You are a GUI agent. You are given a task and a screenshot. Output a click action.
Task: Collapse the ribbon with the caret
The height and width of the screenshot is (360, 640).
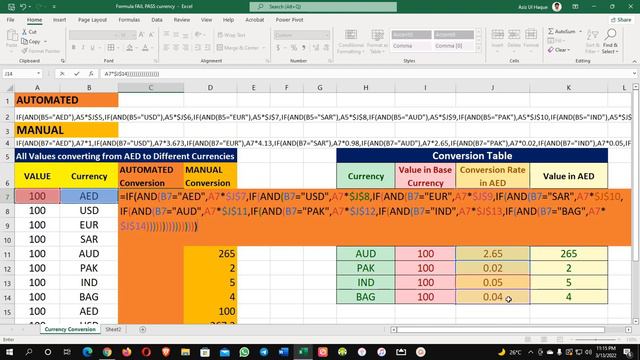634,61
